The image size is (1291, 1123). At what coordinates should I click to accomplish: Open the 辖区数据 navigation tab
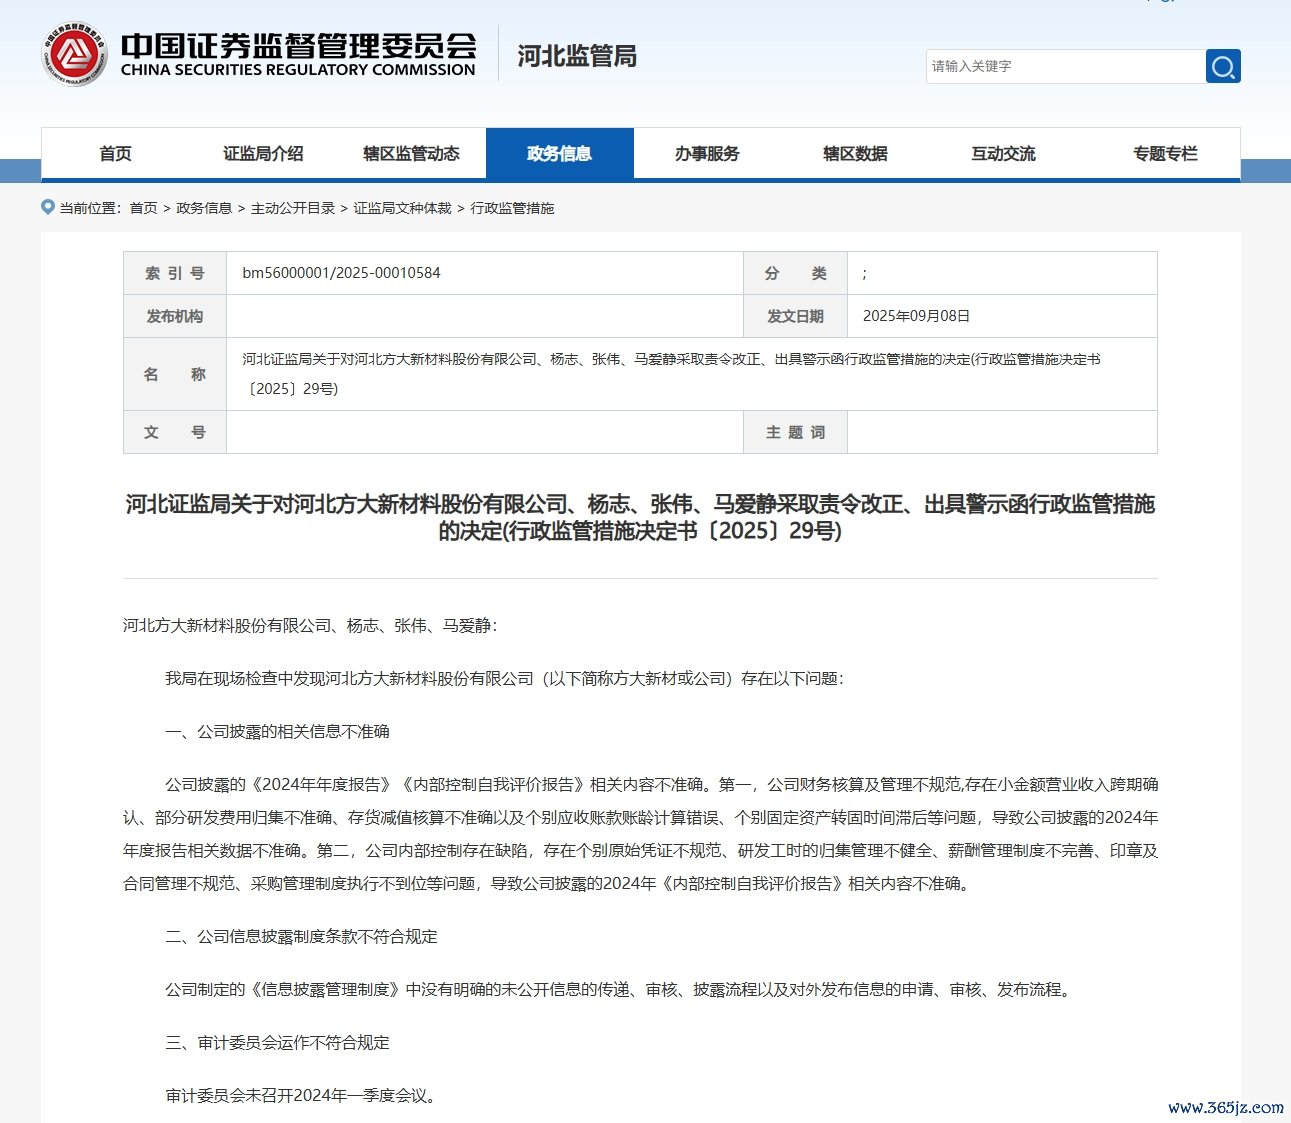tap(855, 153)
